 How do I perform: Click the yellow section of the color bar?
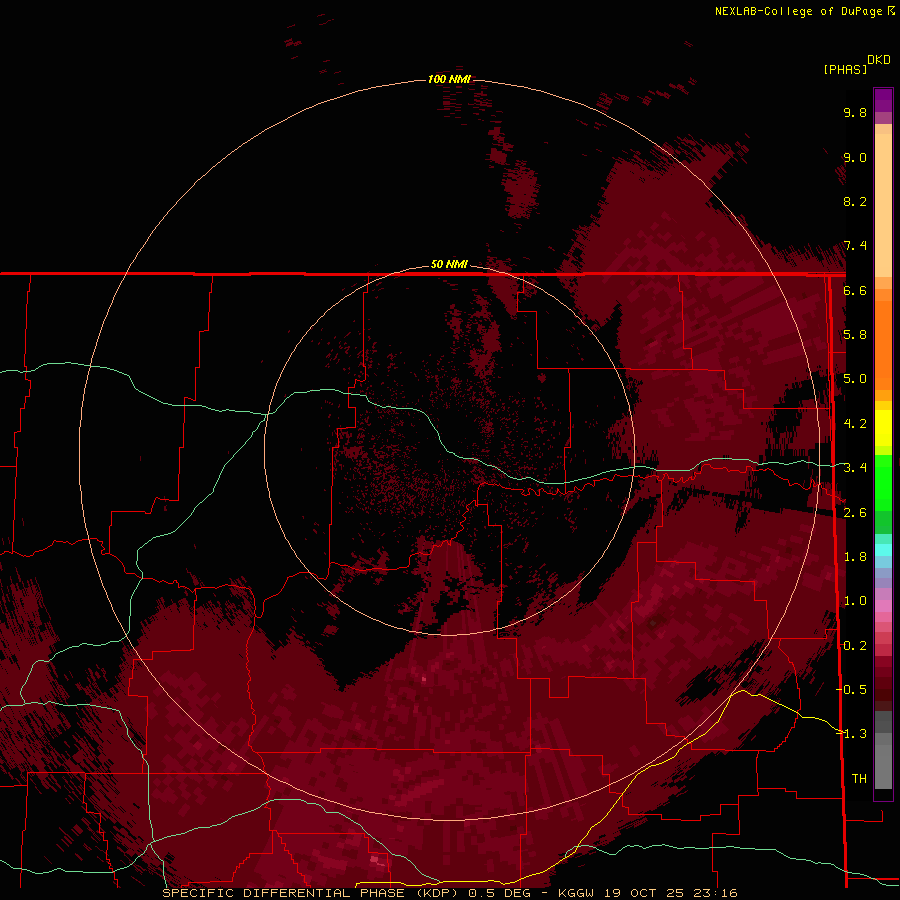pyautogui.click(x=883, y=428)
